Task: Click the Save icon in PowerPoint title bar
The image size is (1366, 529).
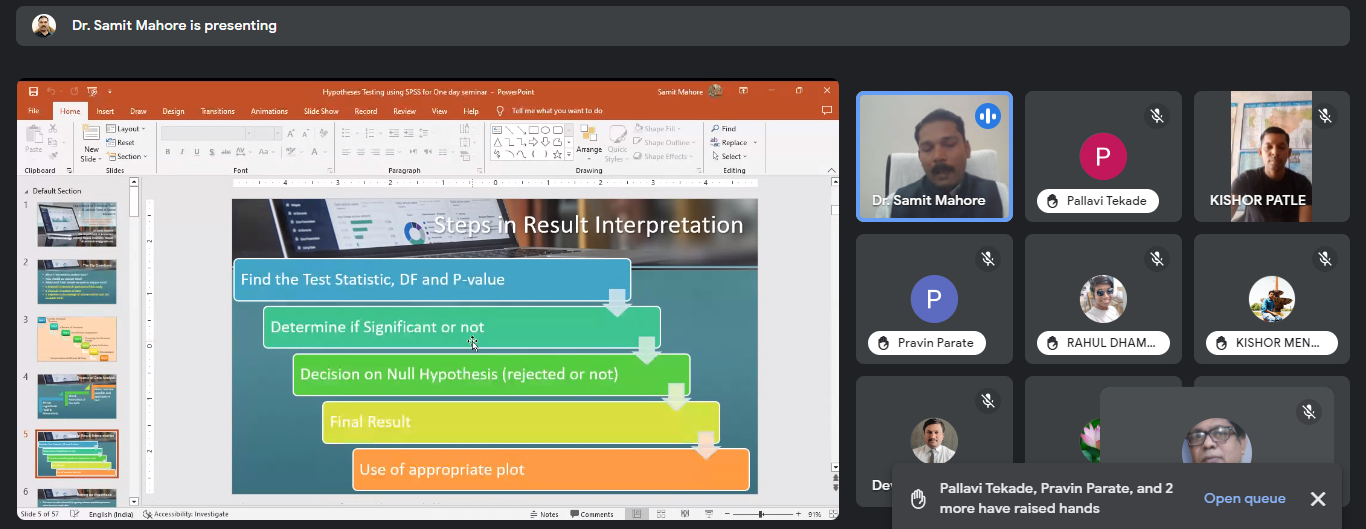Action: point(34,91)
